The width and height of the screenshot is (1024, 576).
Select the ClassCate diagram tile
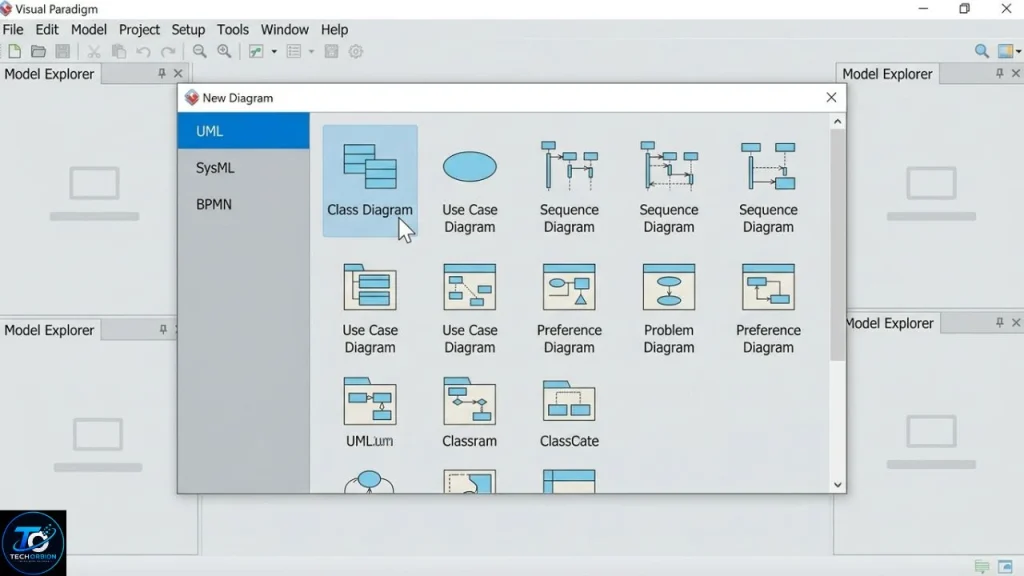click(569, 412)
